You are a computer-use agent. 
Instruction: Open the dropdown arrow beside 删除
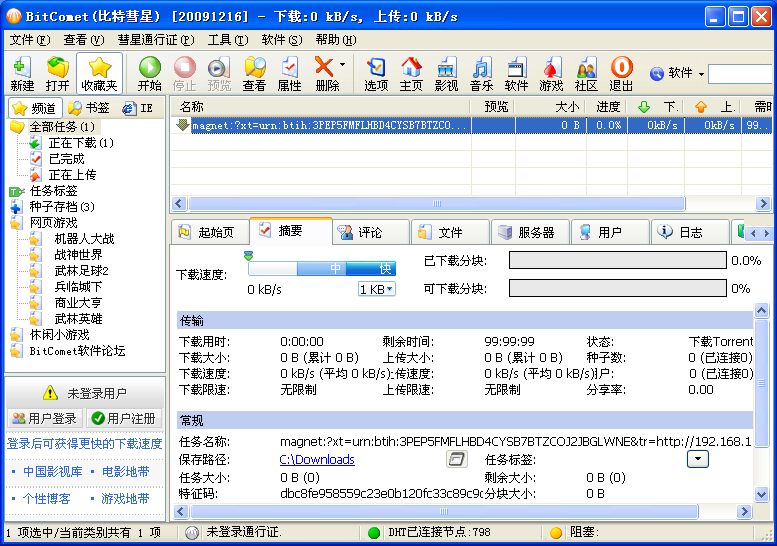tap(342, 64)
